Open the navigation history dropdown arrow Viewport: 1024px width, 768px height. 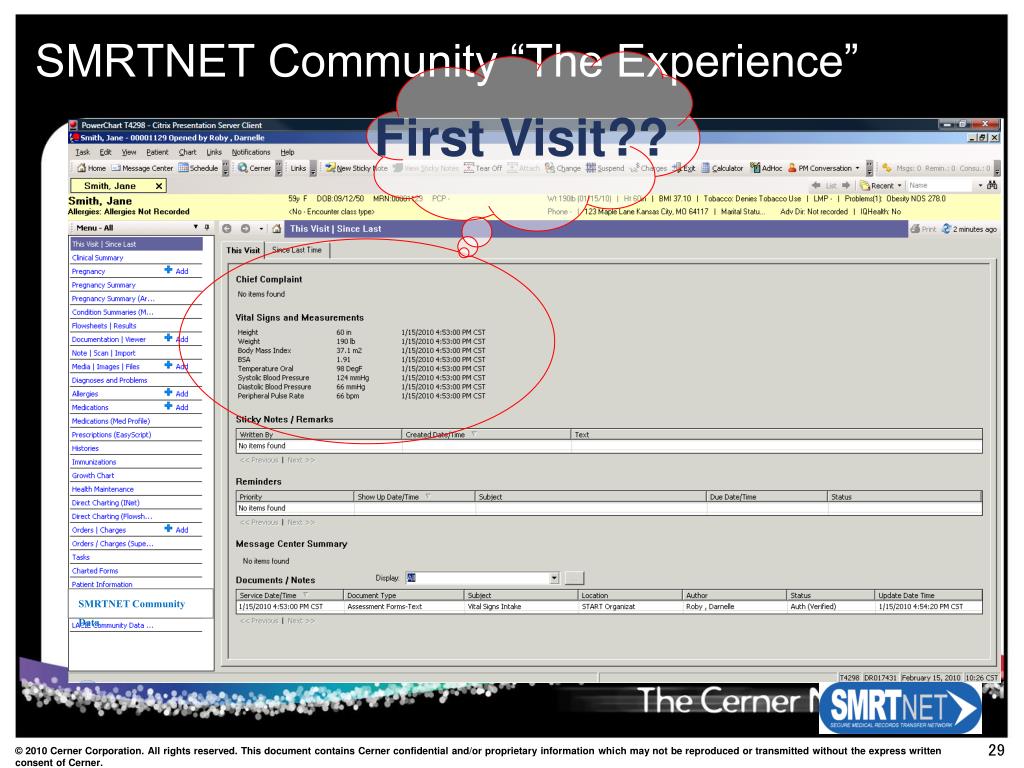(261, 229)
